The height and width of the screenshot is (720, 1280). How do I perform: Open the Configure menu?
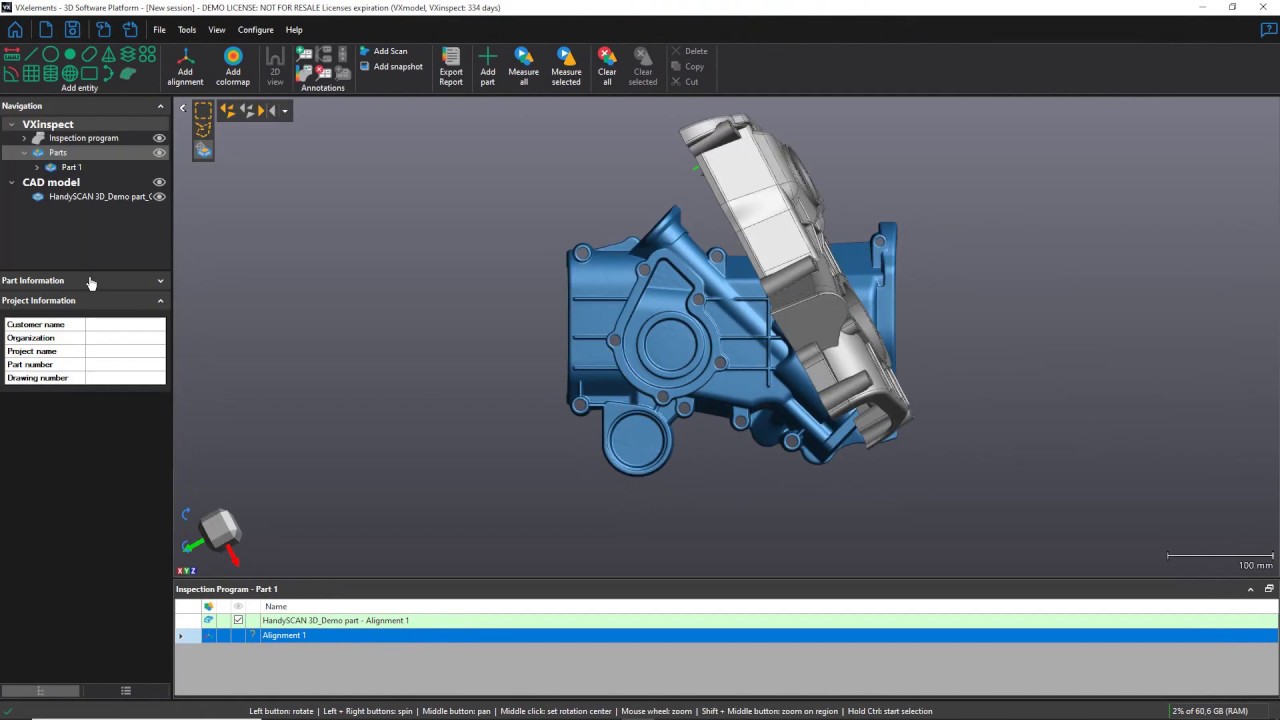[255, 29]
